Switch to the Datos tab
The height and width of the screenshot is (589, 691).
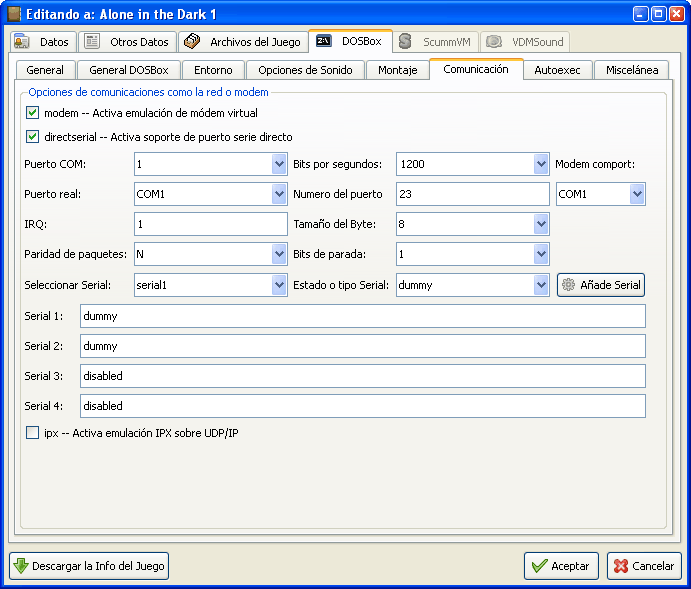[x=43, y=42]
